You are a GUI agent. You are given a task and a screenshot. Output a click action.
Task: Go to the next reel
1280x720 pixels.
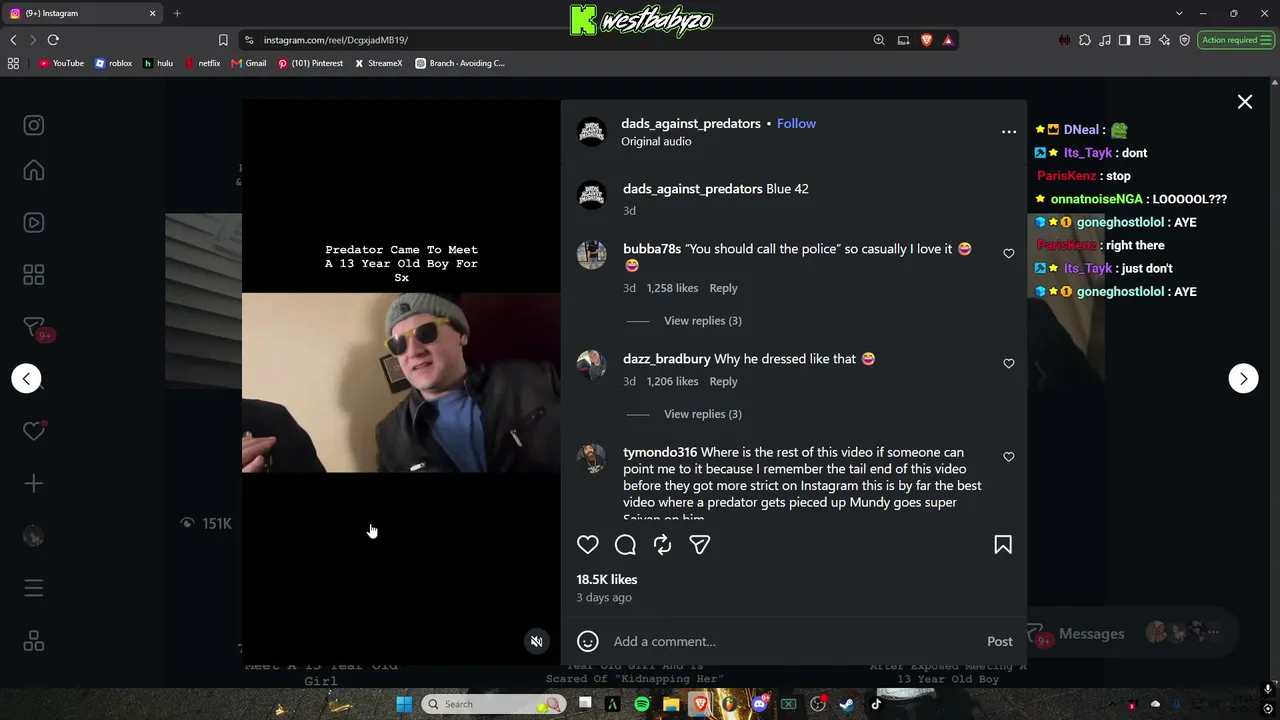(x=1243, y=378)
